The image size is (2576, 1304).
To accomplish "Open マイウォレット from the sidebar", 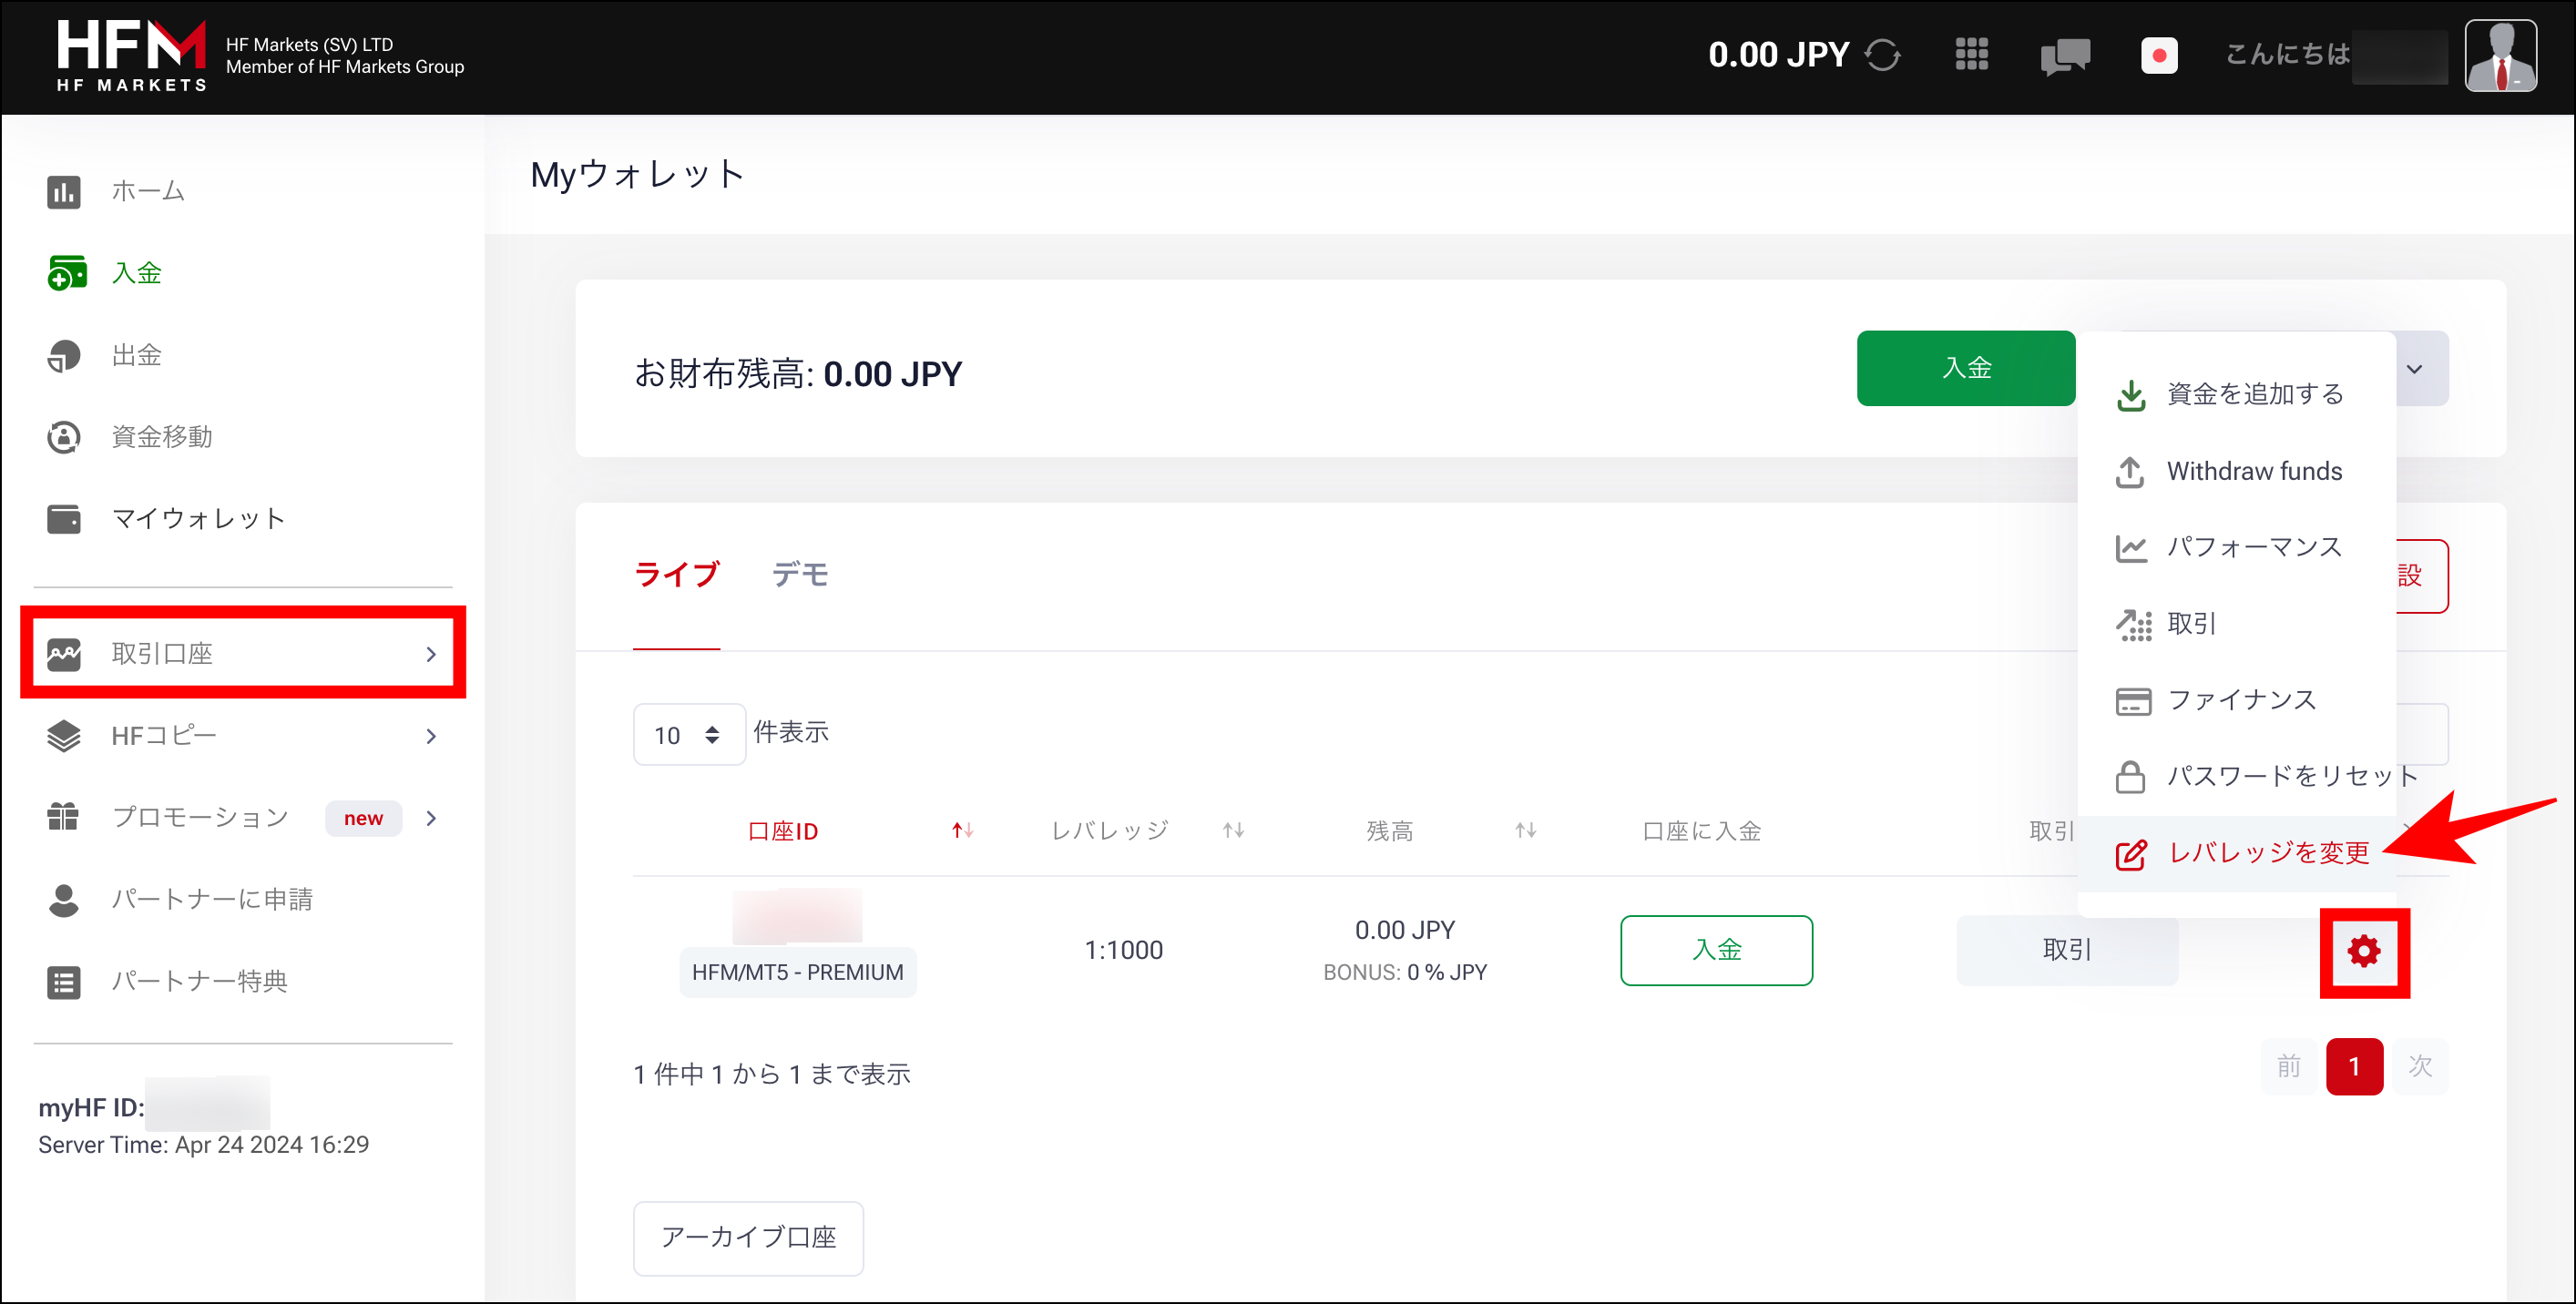I will click(198, 518).
